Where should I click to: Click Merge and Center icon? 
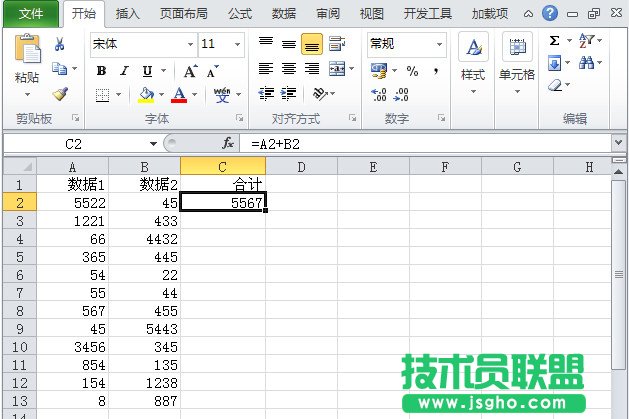tap(337, 69)
